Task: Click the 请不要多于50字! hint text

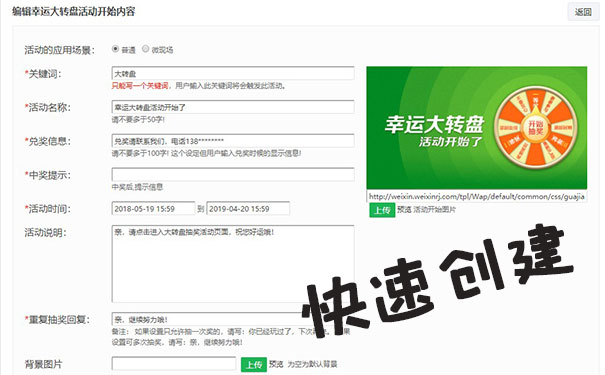Action: (138, 120)
